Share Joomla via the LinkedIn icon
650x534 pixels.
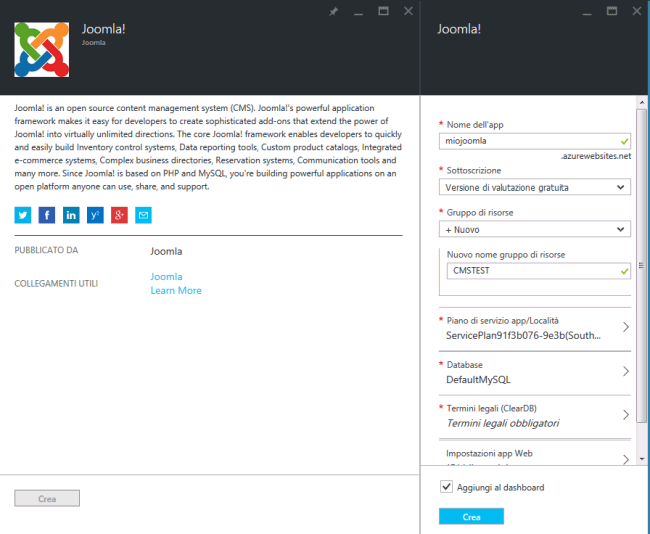pyautogui.click(x=71, y=215)
